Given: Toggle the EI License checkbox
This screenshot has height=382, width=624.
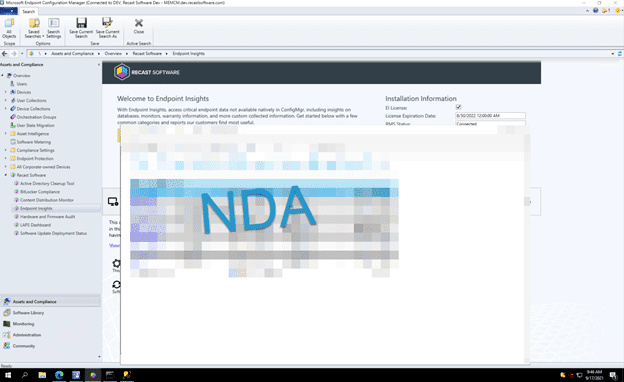Looking at the screenshot, I should [x=458, y=107].
